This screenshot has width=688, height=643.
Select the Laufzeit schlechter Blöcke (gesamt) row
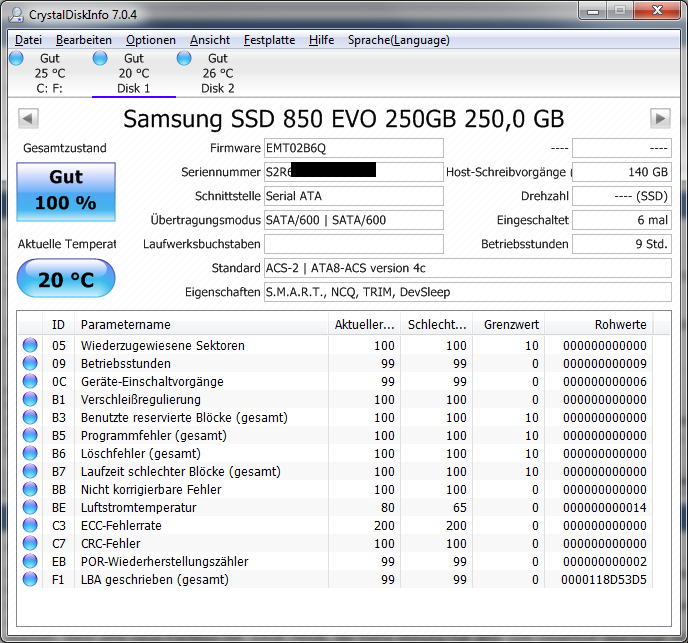tap(335, 471)
